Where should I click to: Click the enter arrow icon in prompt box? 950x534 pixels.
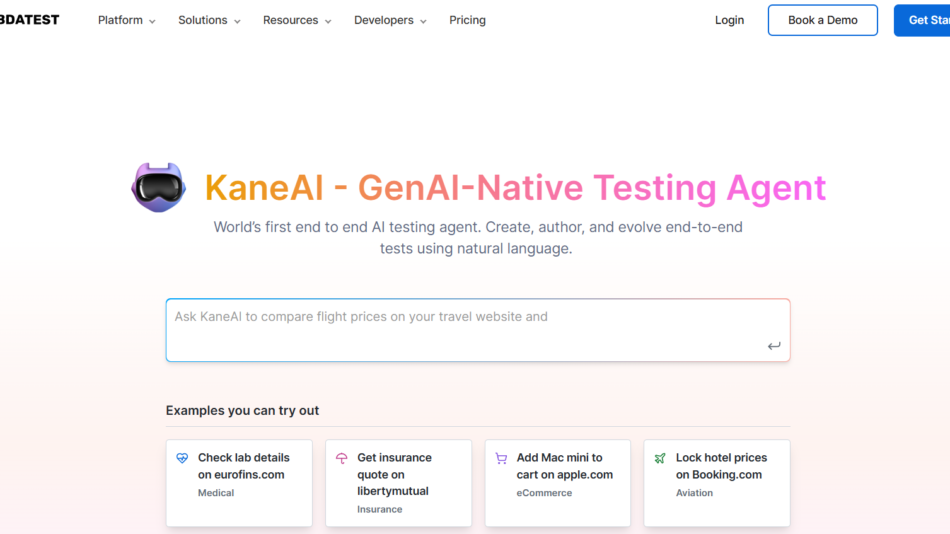[774, 346]
